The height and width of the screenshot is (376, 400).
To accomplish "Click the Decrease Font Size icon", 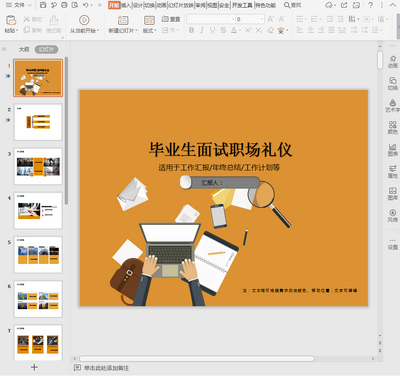I will (282, 19).
